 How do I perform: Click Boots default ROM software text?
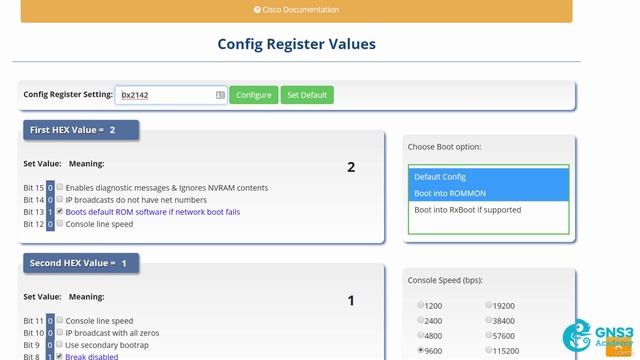153,212
